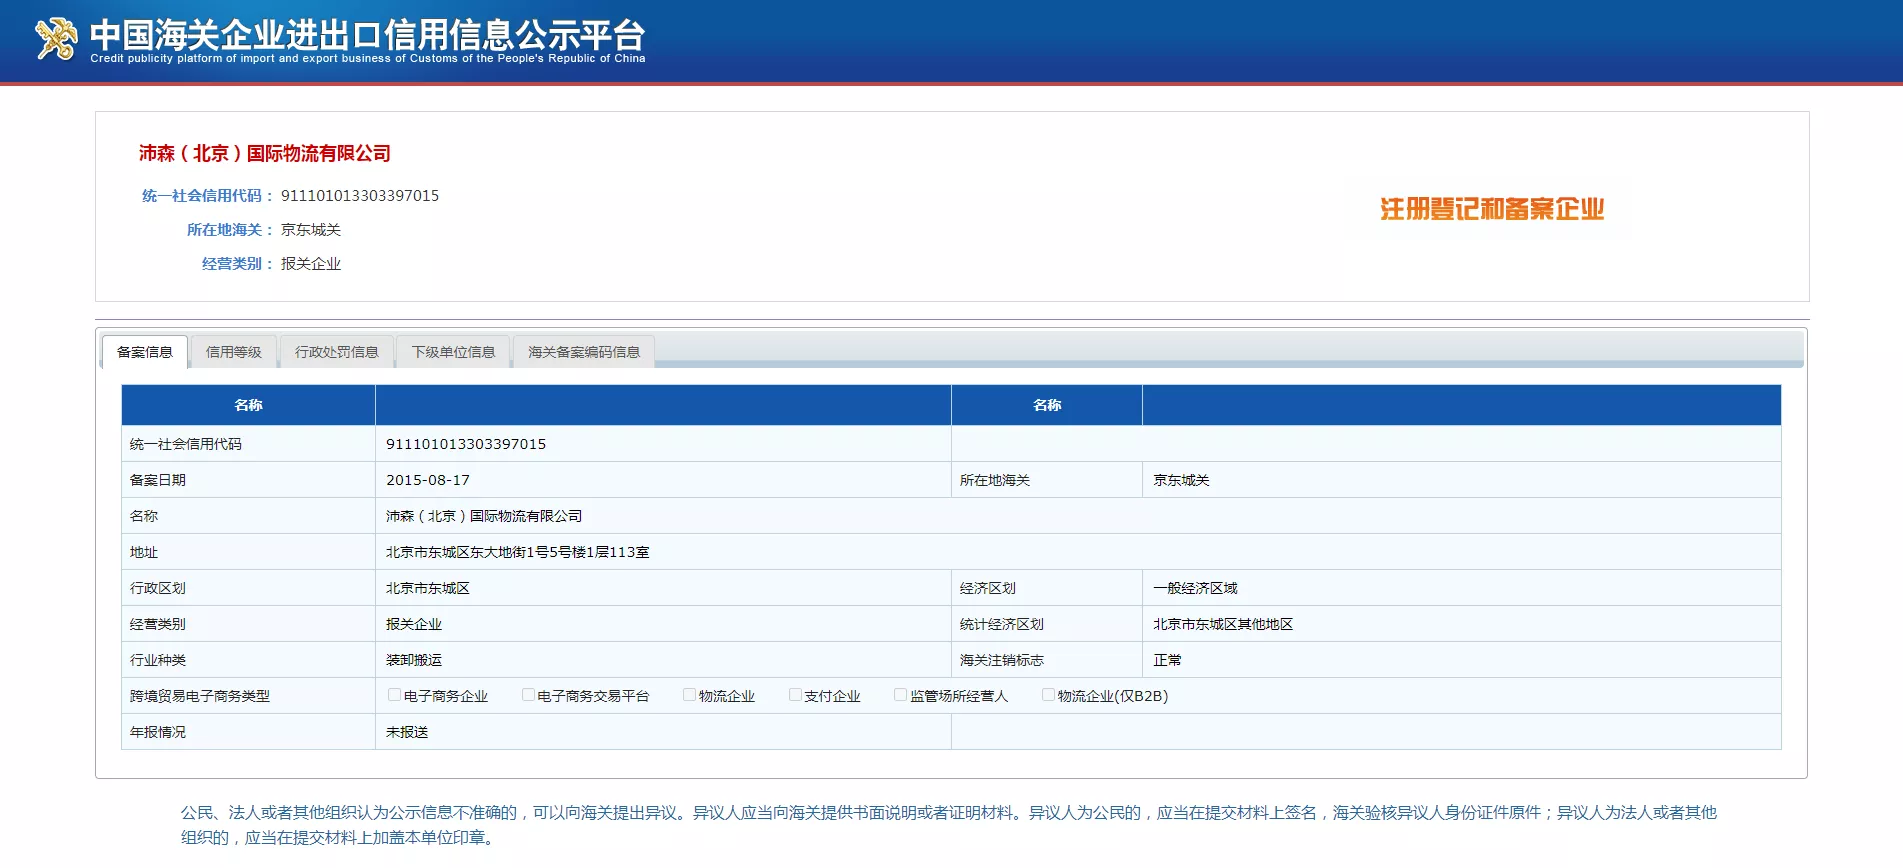The width and height of the screenshot is (1903, 868).
Task: Enable the 物流企业 checkbox
Action: point(689,695)
